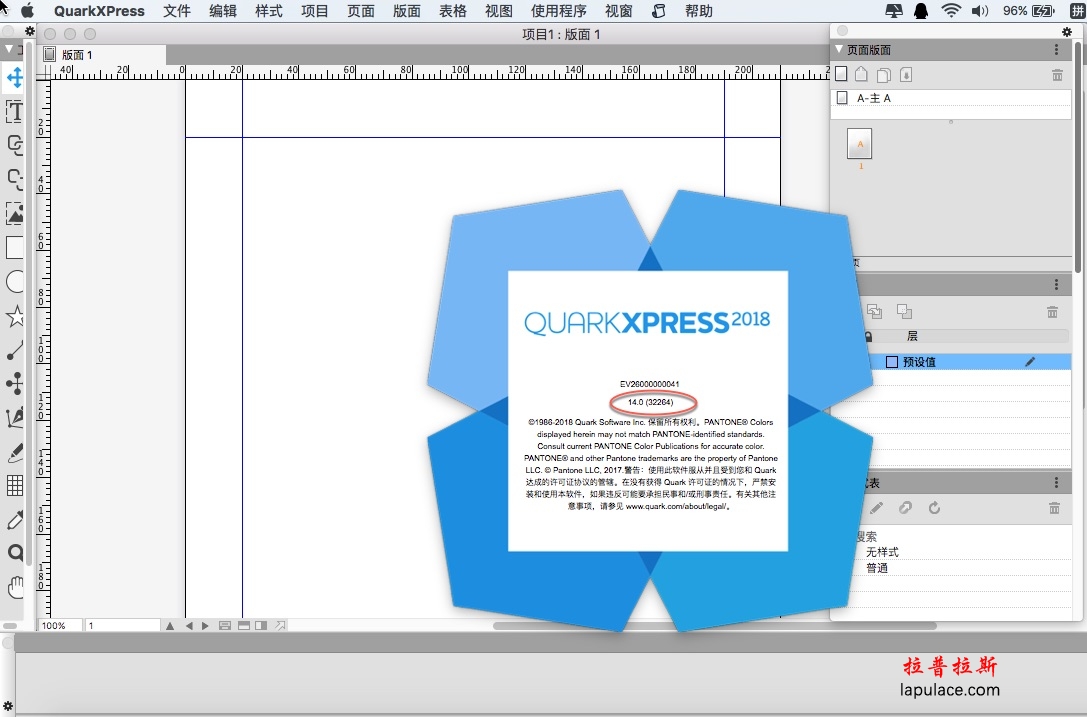The image size is (1087, 717).
Task: Click the 100% zoom field
Action: 60,625
